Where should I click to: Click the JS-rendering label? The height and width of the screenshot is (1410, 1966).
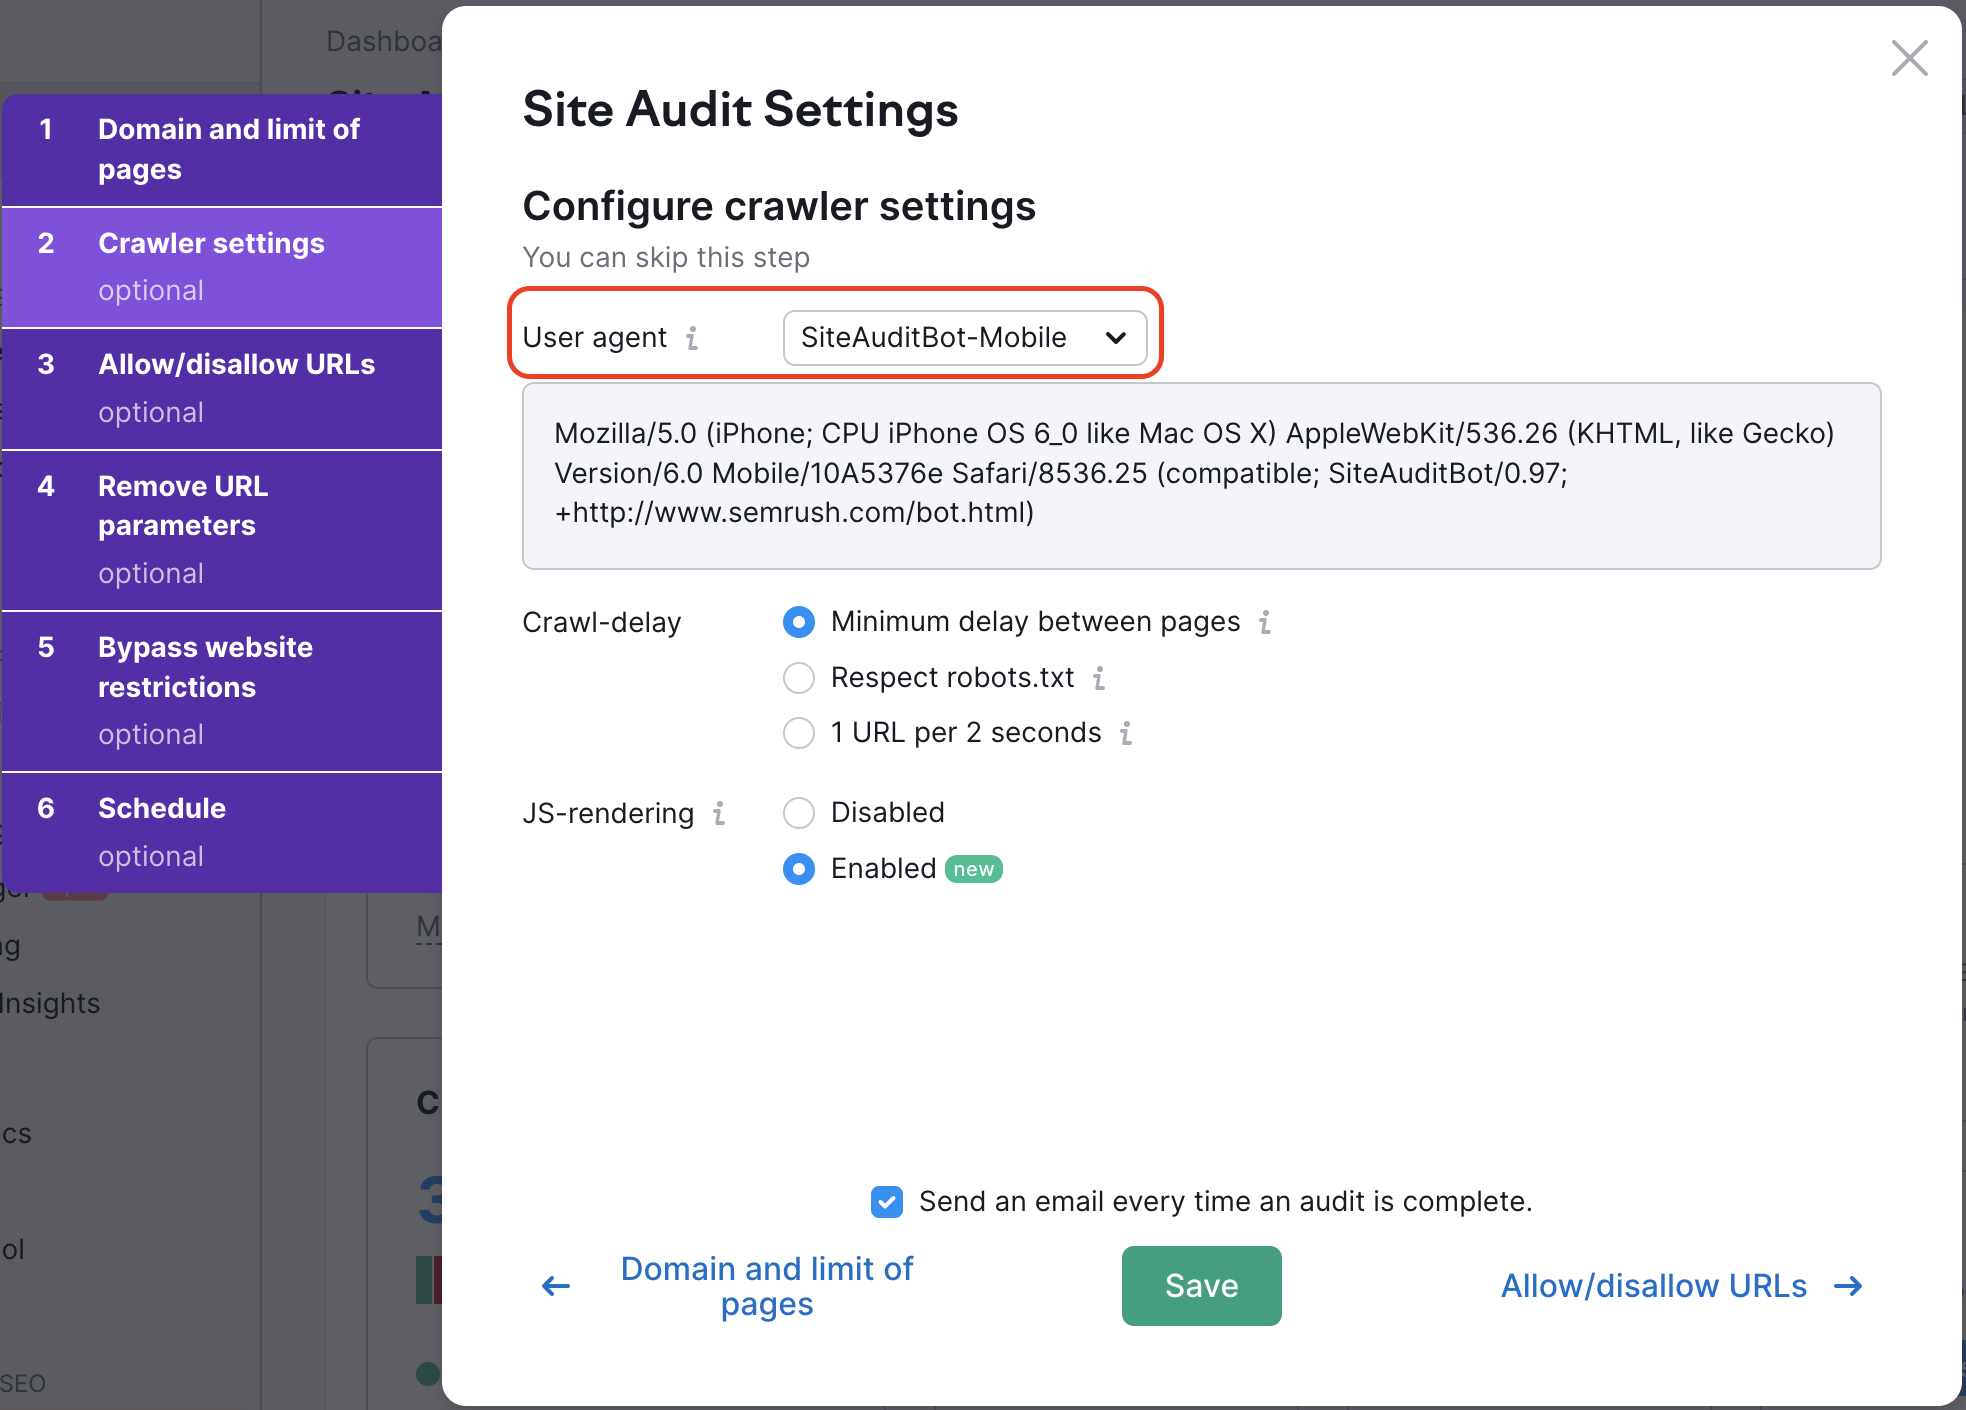[608, 814]
